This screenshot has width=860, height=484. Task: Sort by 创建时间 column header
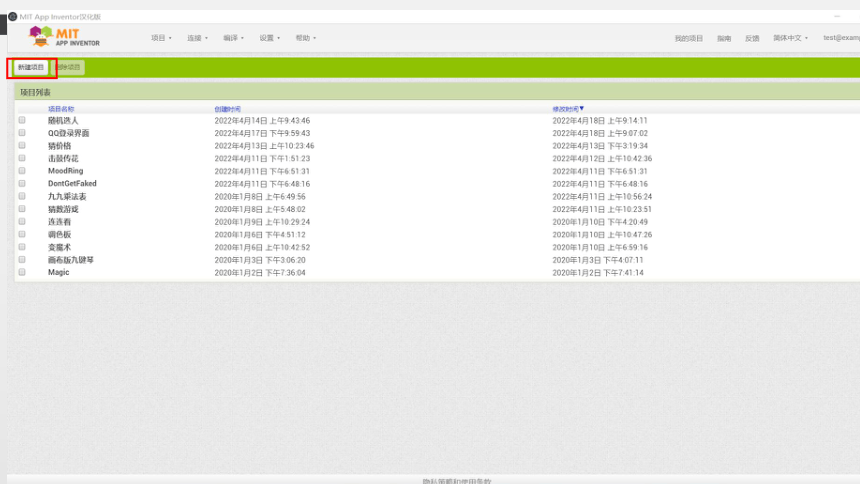[228, 109]
